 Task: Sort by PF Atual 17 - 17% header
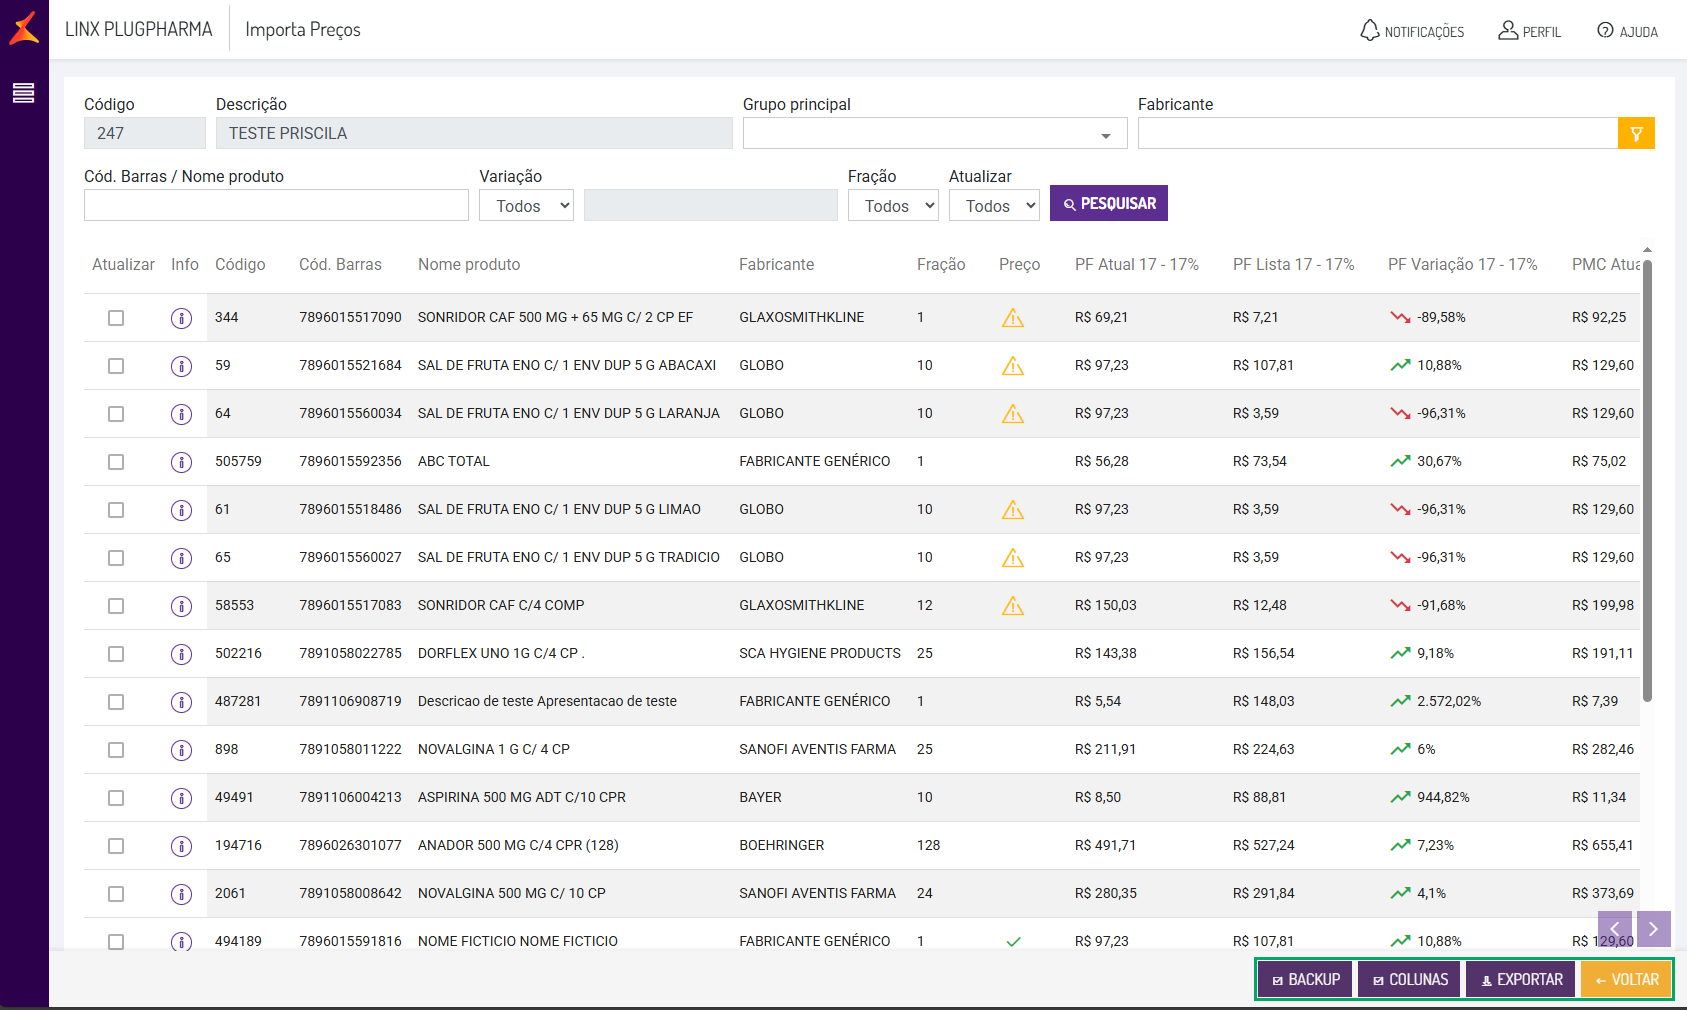tap(1137, 264)
